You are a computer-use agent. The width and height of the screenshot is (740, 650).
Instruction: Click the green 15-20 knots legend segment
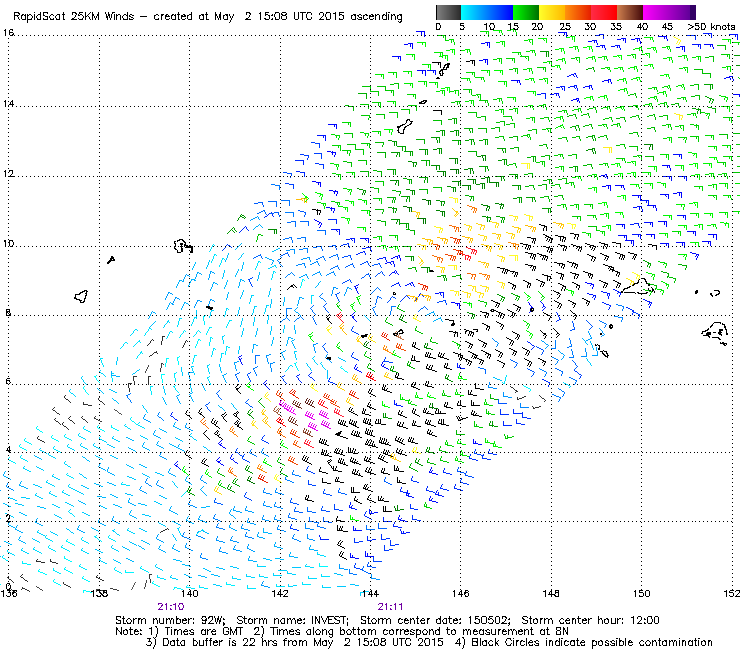tap(526, 12)
